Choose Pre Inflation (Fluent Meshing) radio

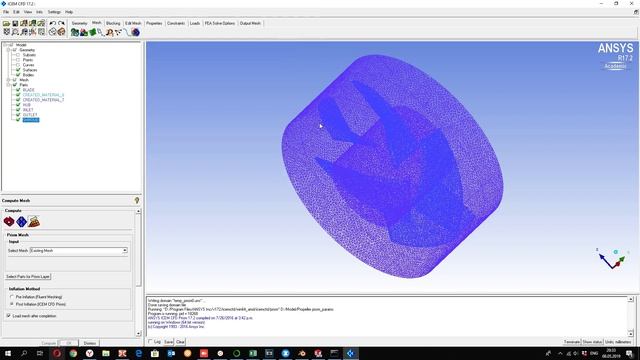[12, 297]
